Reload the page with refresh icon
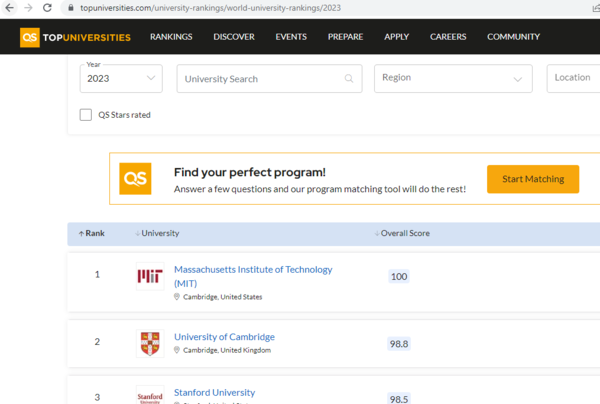The height and width of the screenshot is (404, 600). (x=47, y=8)
